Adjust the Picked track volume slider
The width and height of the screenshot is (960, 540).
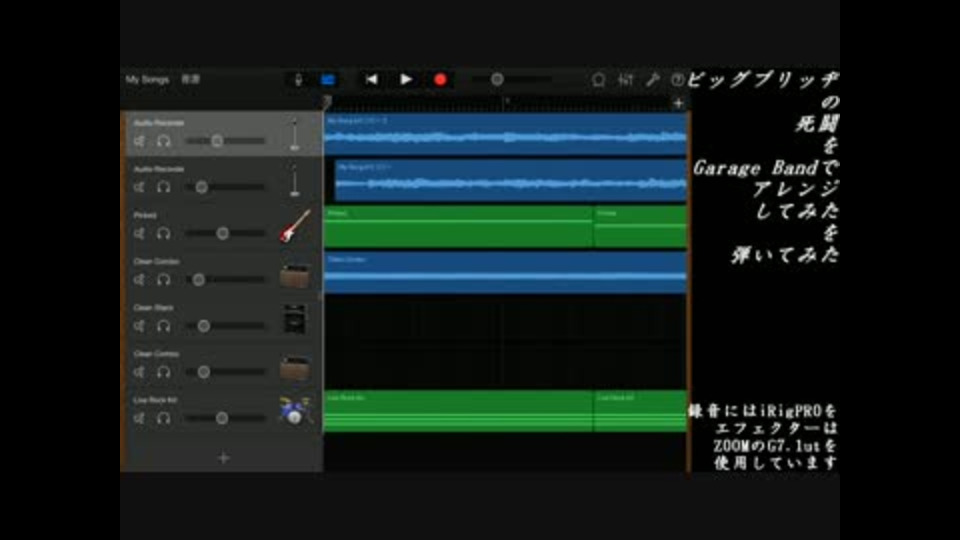pyautogui.click(x=225, y=233)
